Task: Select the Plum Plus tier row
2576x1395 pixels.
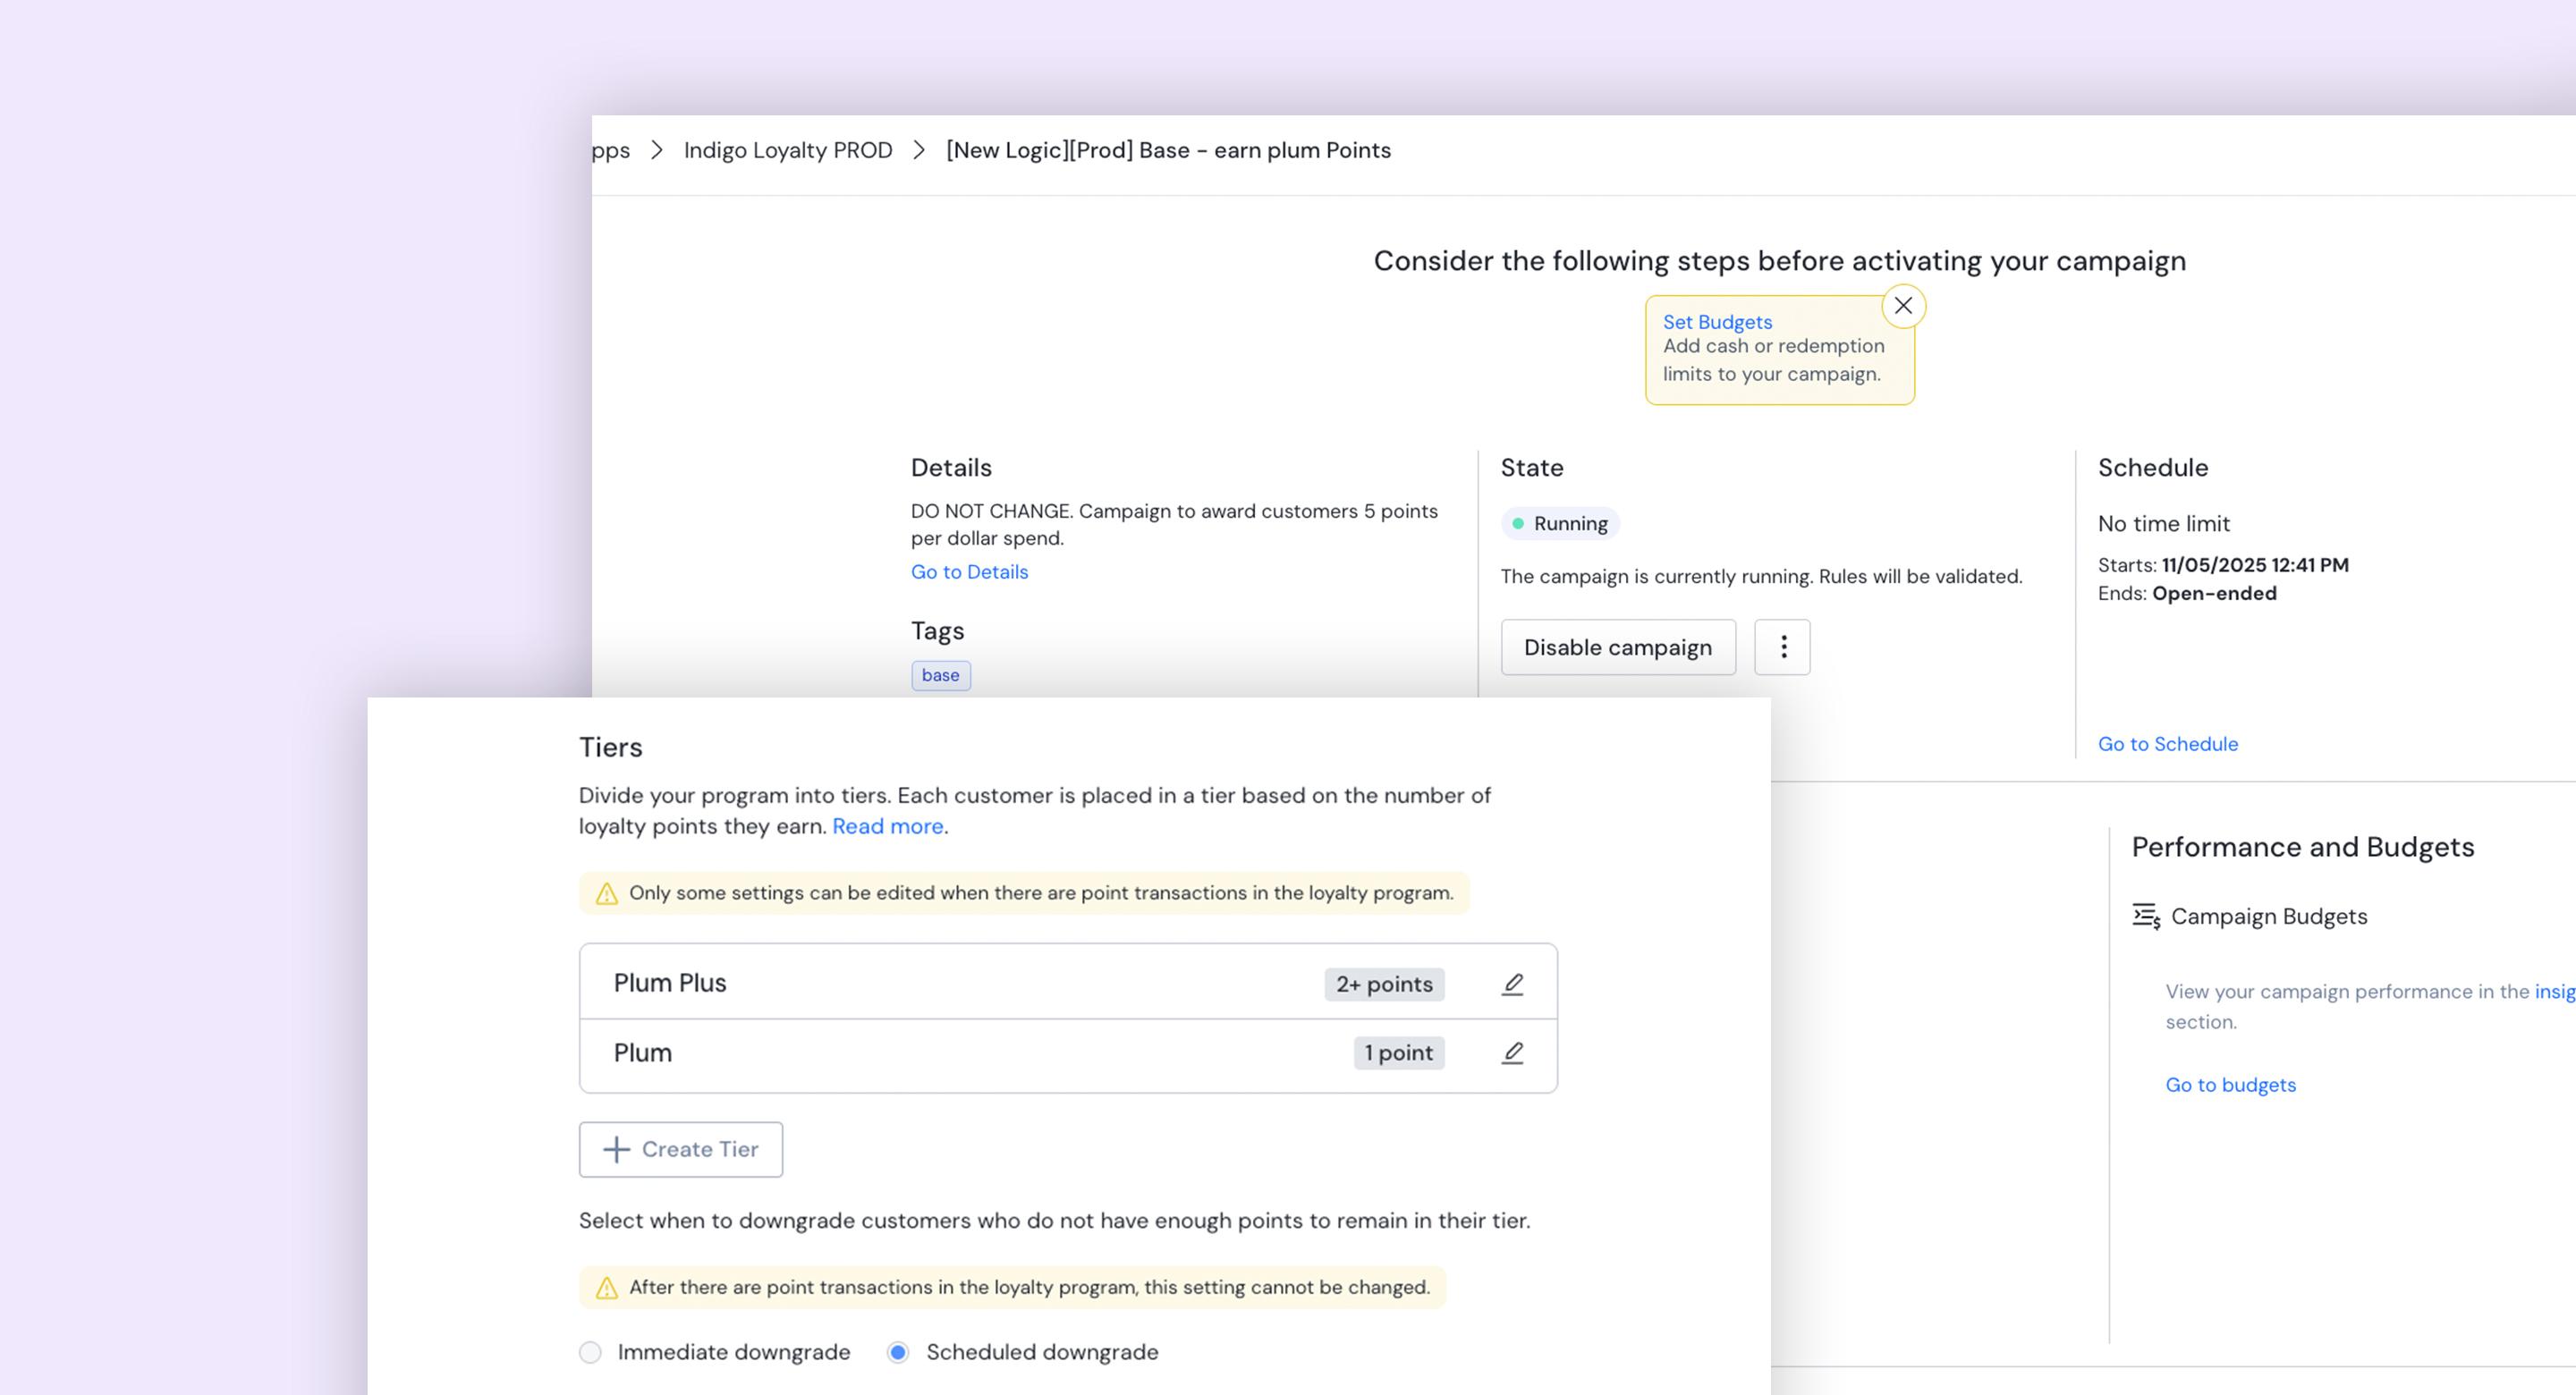Action: (1068, 982)
